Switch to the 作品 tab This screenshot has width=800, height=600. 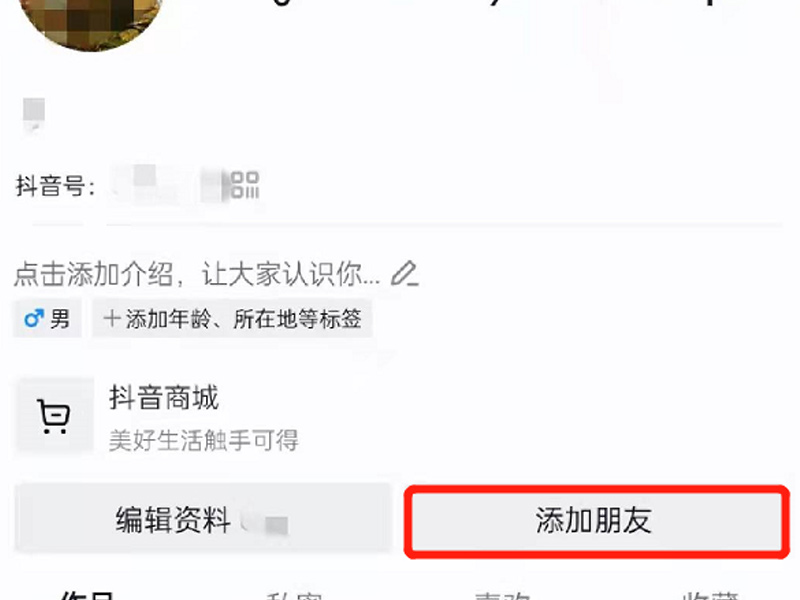point(88,595)
